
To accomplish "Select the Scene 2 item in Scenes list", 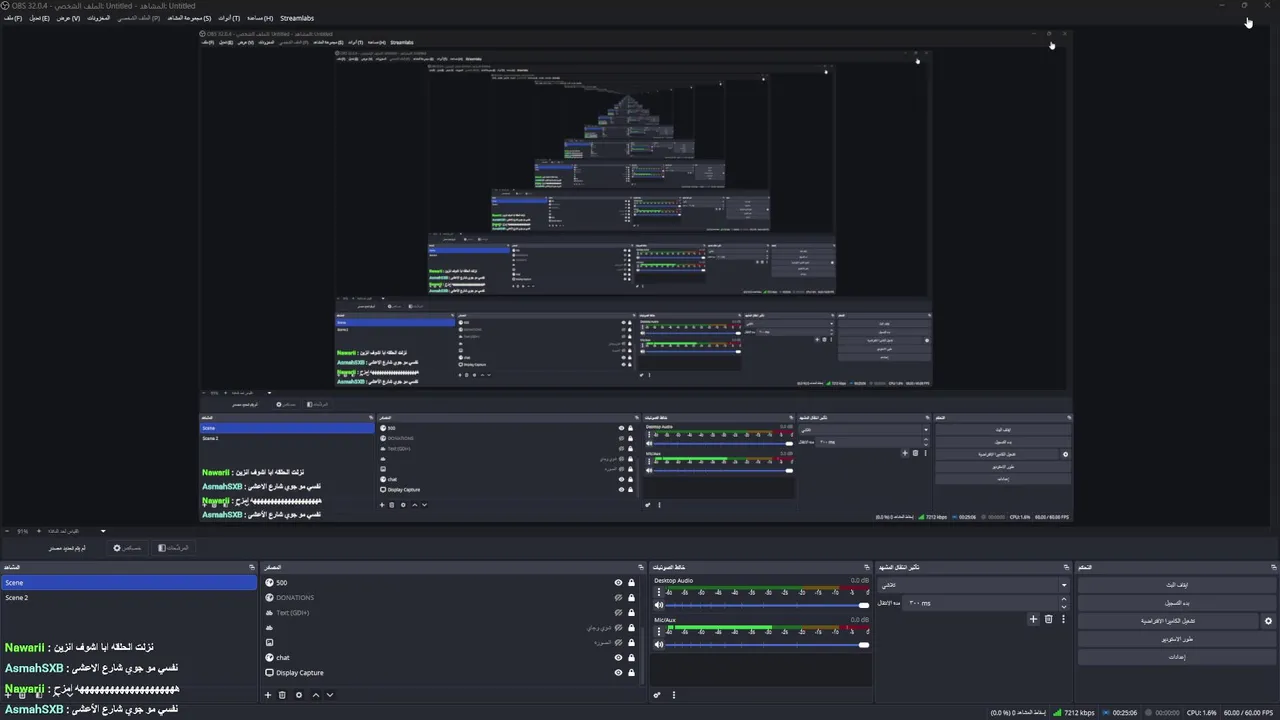I will [129, 598].
